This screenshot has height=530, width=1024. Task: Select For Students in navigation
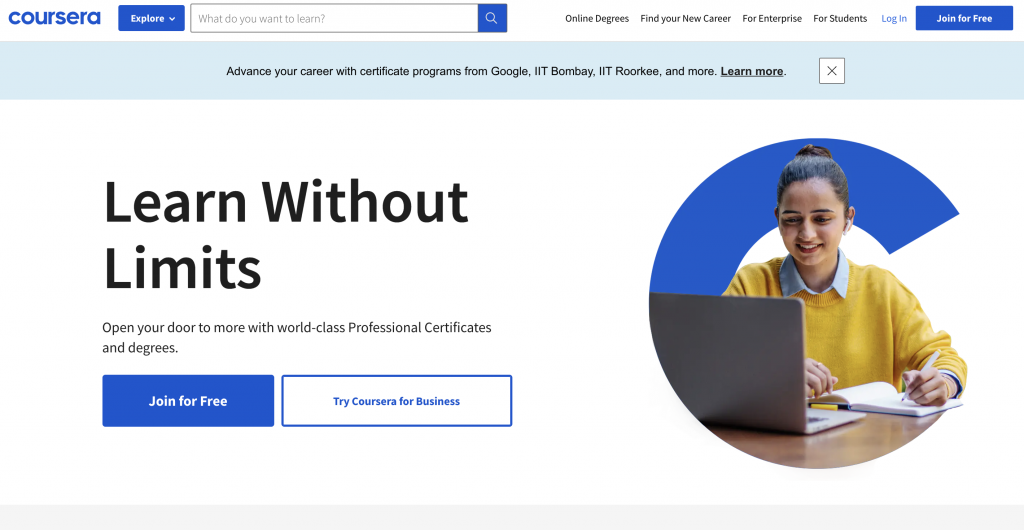[x=840, y=18]
